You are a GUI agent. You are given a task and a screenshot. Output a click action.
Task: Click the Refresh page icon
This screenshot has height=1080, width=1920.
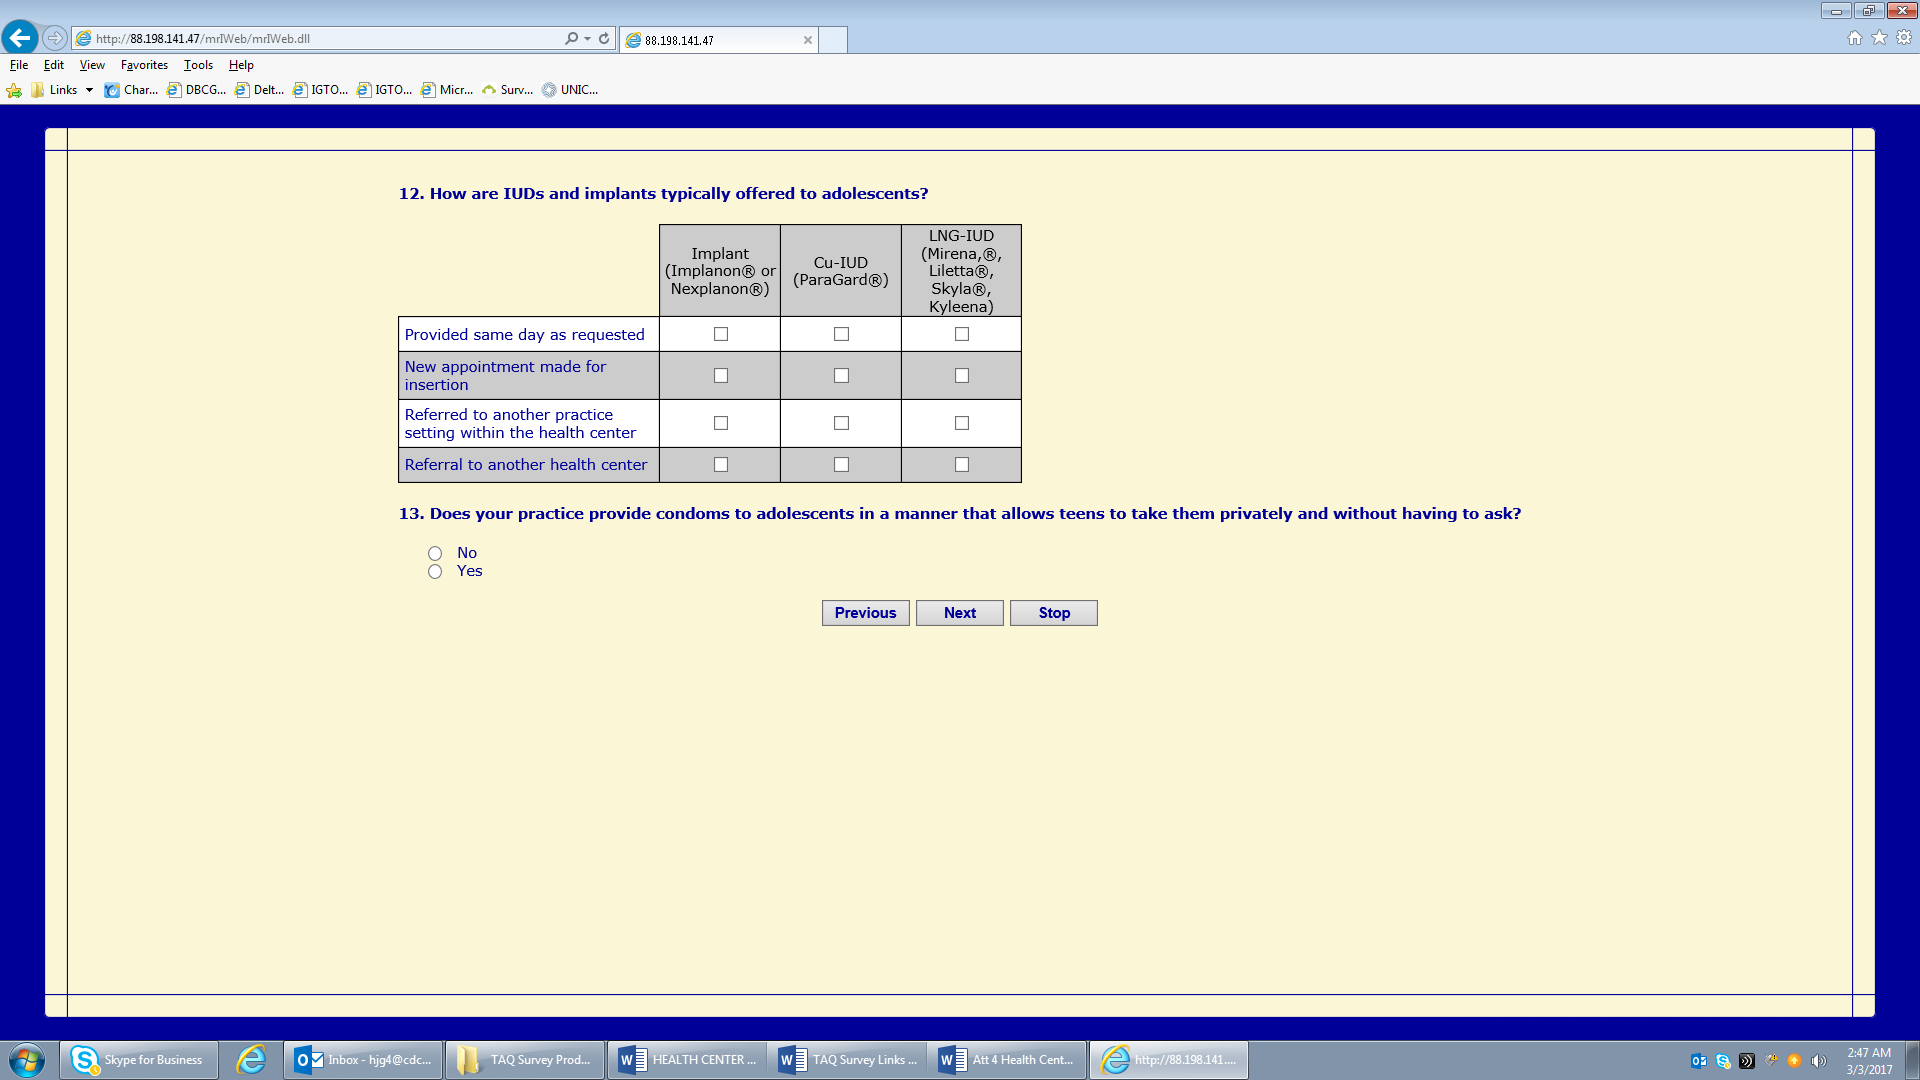coord(604,38)
